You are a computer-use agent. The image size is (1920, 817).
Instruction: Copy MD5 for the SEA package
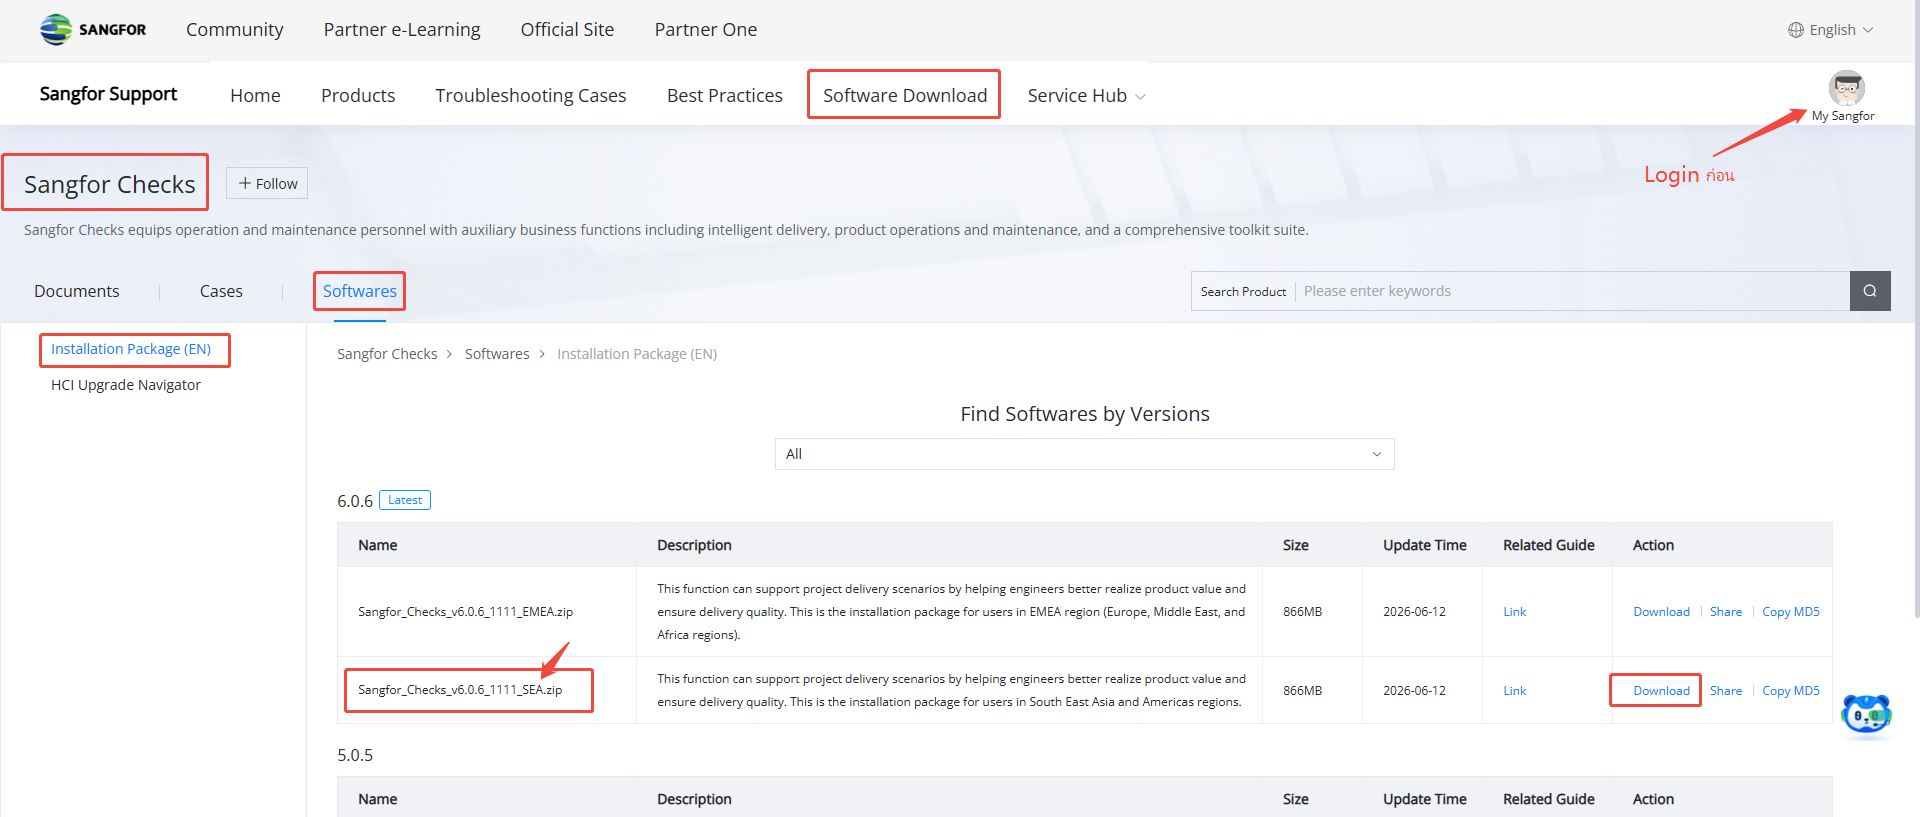1791,691
